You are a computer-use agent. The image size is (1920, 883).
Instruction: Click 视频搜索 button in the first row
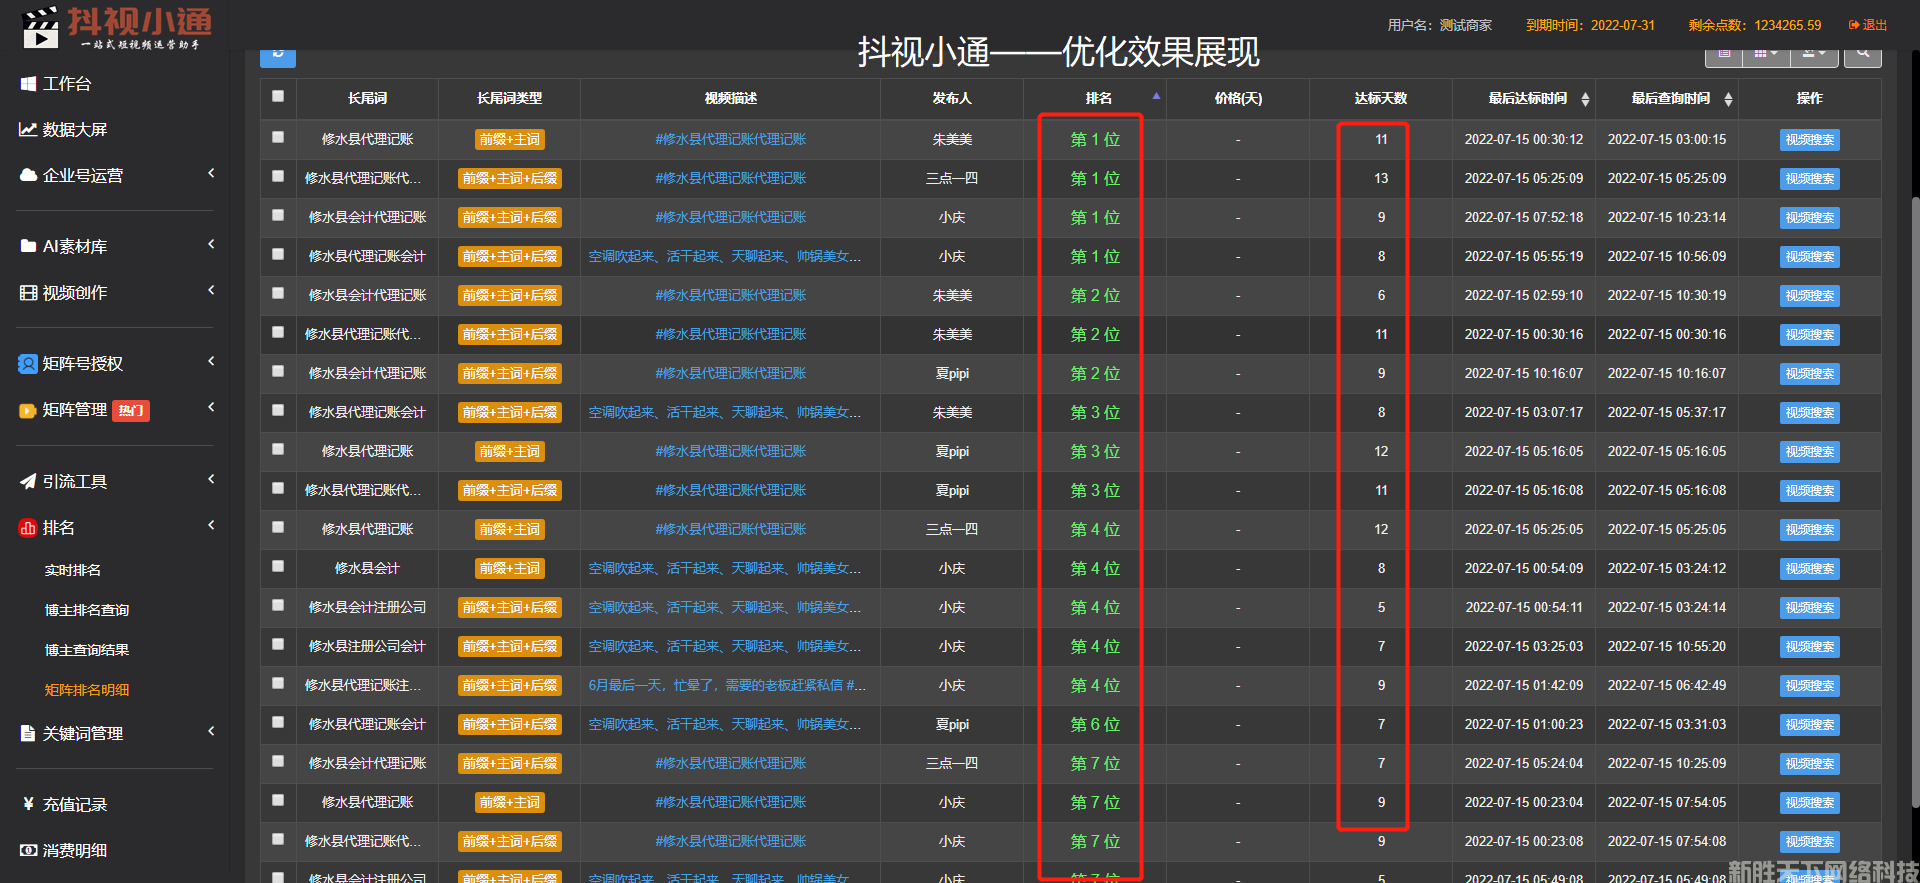(x=1809, y=140)
